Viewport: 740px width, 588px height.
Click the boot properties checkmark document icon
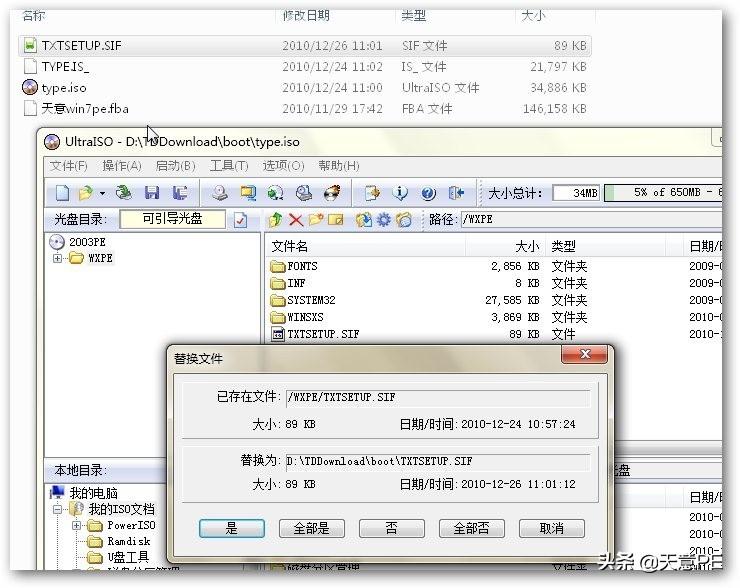pyautogui.click(x=240, y=220)
